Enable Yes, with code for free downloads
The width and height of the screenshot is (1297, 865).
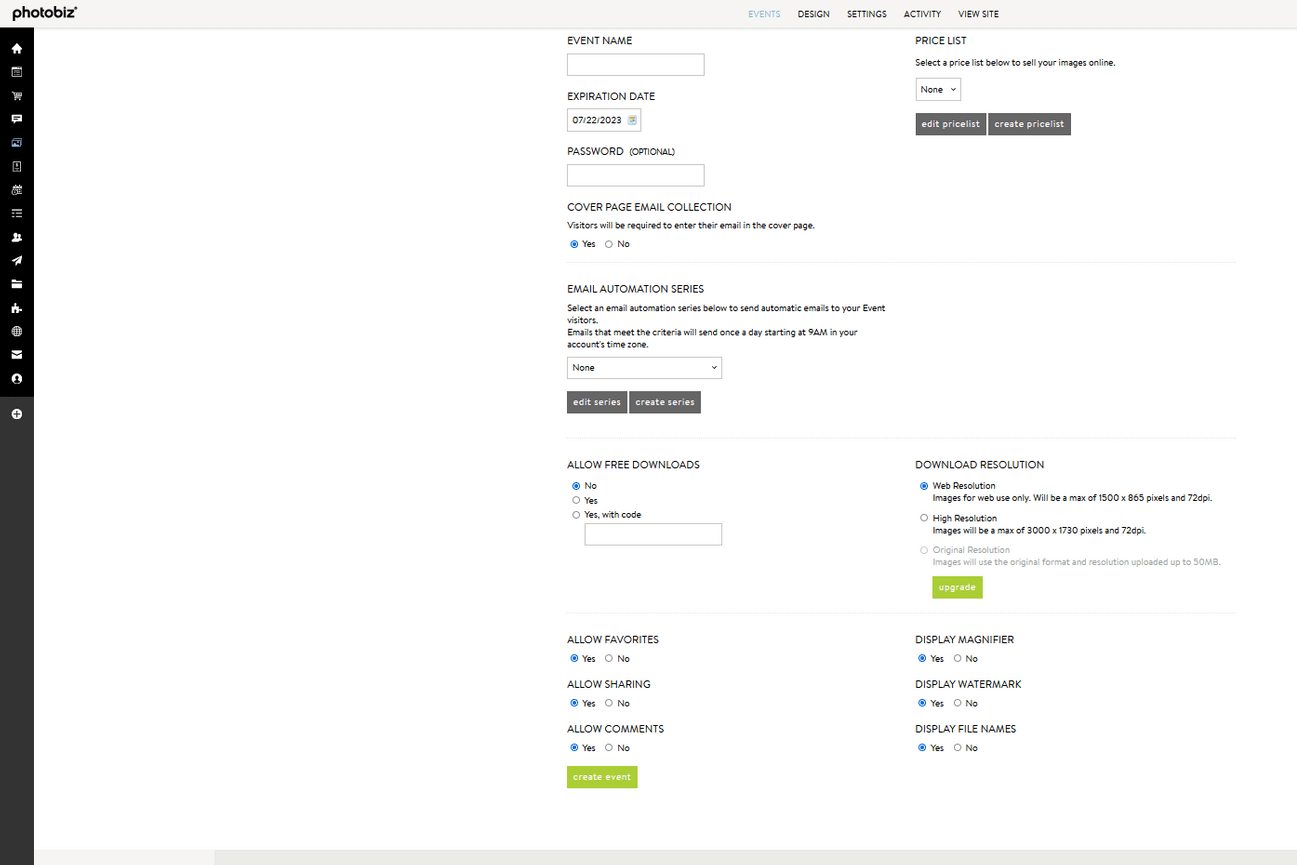point(576,514)
